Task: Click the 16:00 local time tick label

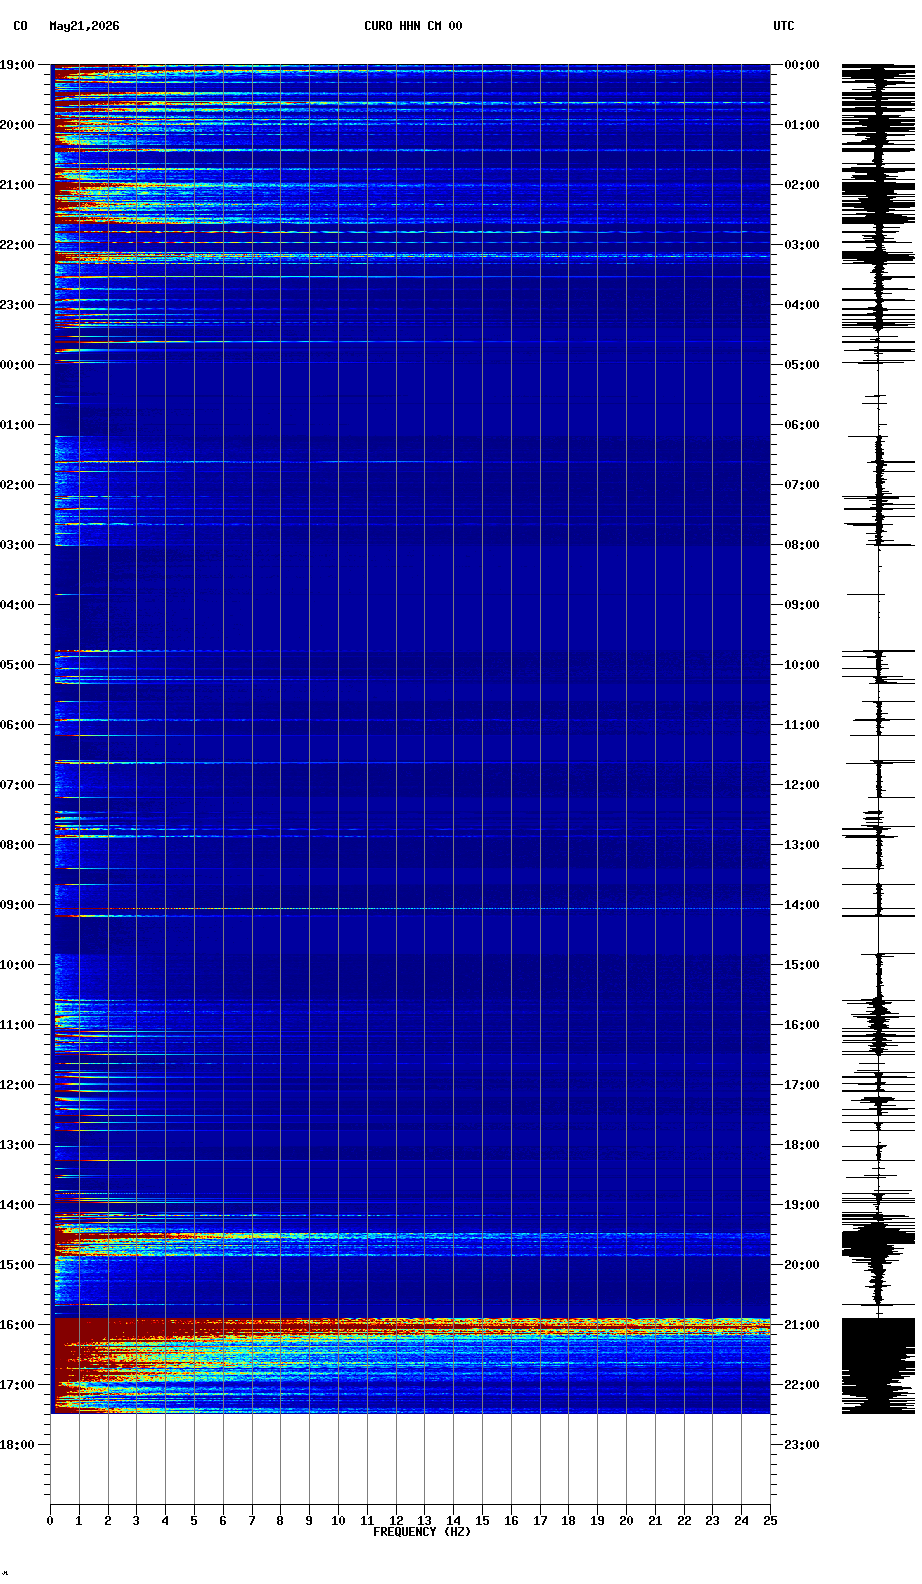Action: 17,1325
